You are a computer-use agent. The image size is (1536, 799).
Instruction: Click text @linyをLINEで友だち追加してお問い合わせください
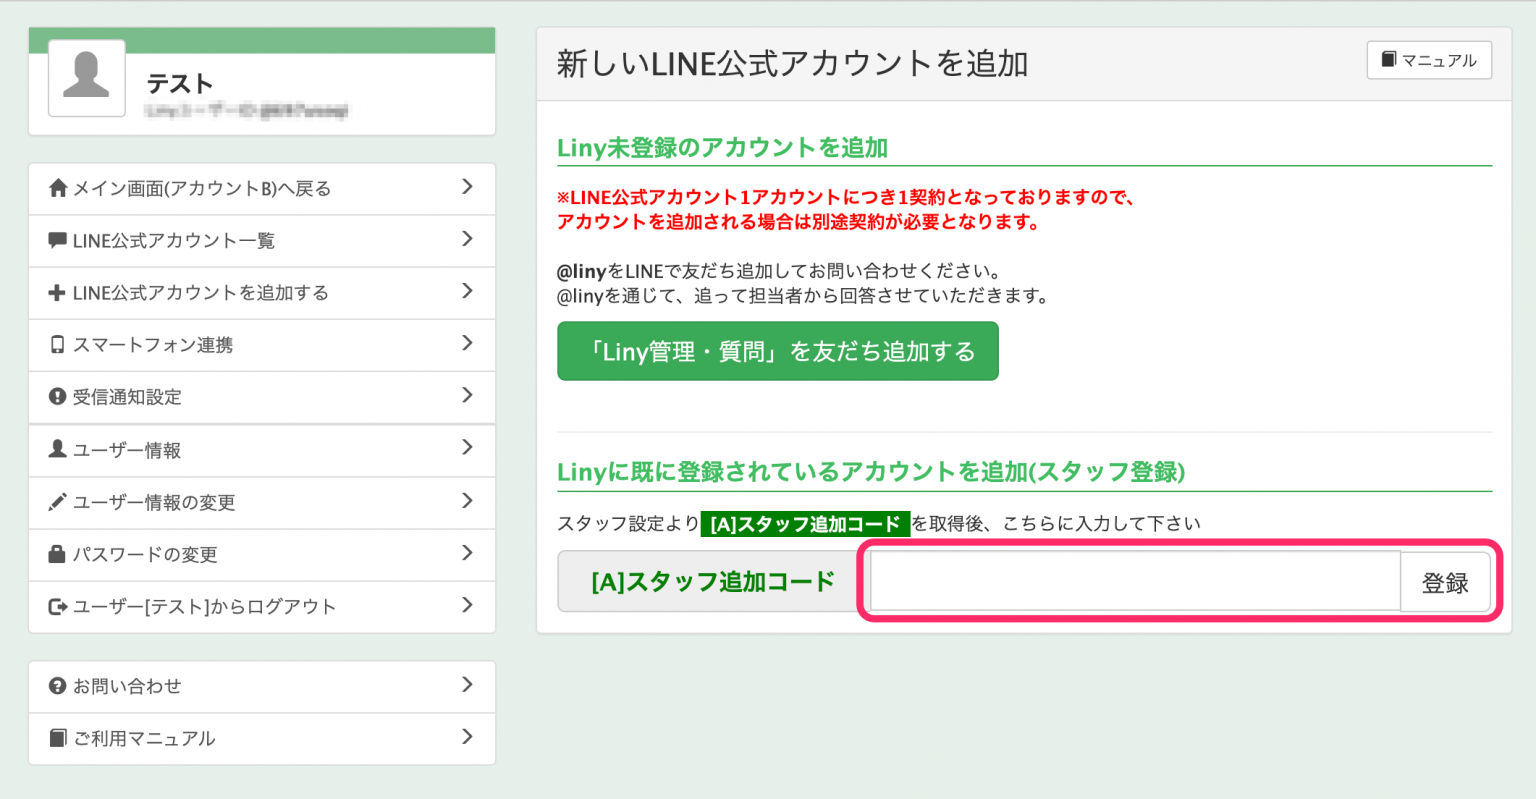[x=779, y=271]
